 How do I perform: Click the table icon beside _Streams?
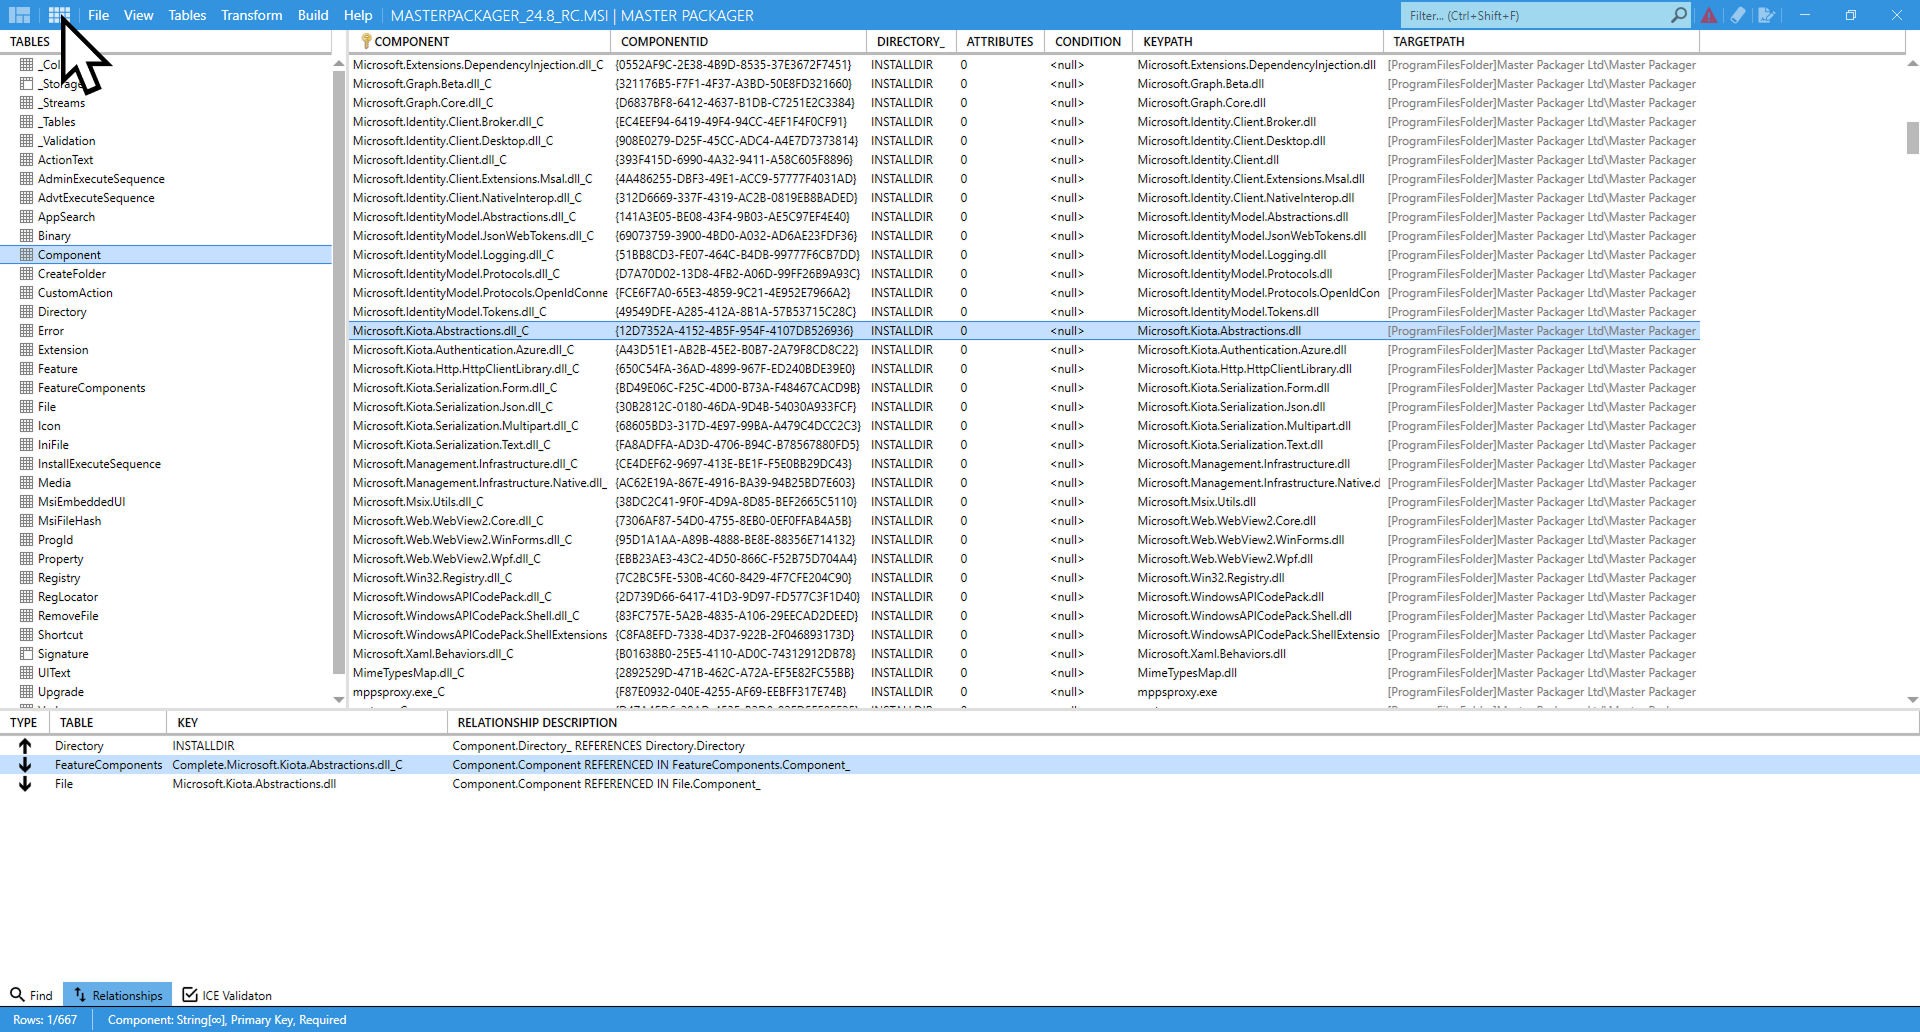27,103
